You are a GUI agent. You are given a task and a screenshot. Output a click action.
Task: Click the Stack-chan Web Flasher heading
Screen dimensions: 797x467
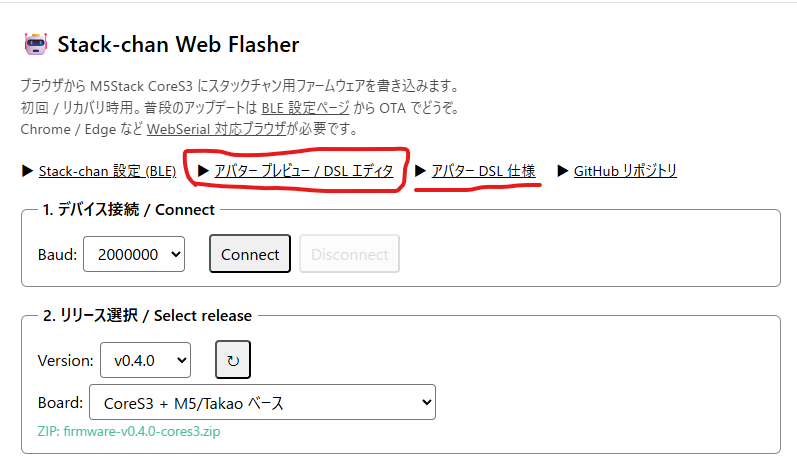point(178,45)
